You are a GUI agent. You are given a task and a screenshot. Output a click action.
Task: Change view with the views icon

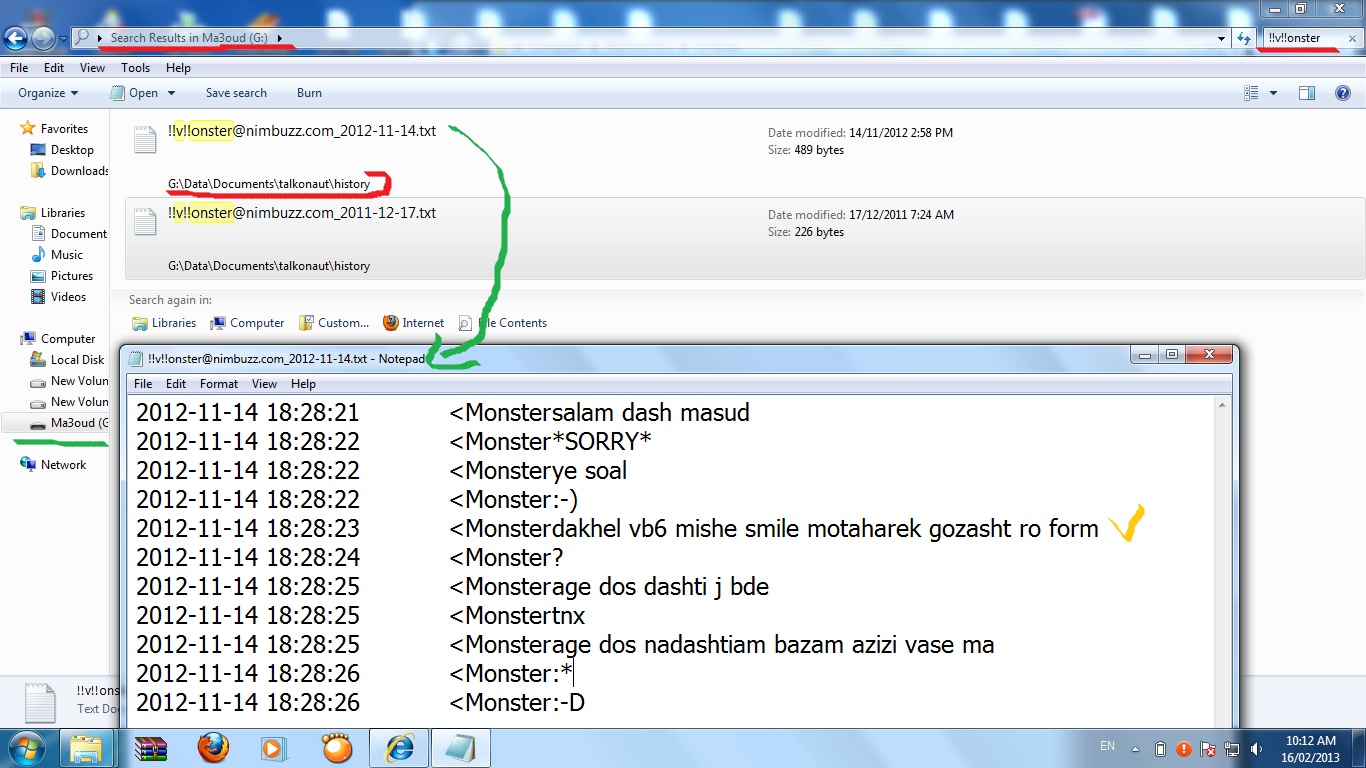click(x=1250, y=93)
